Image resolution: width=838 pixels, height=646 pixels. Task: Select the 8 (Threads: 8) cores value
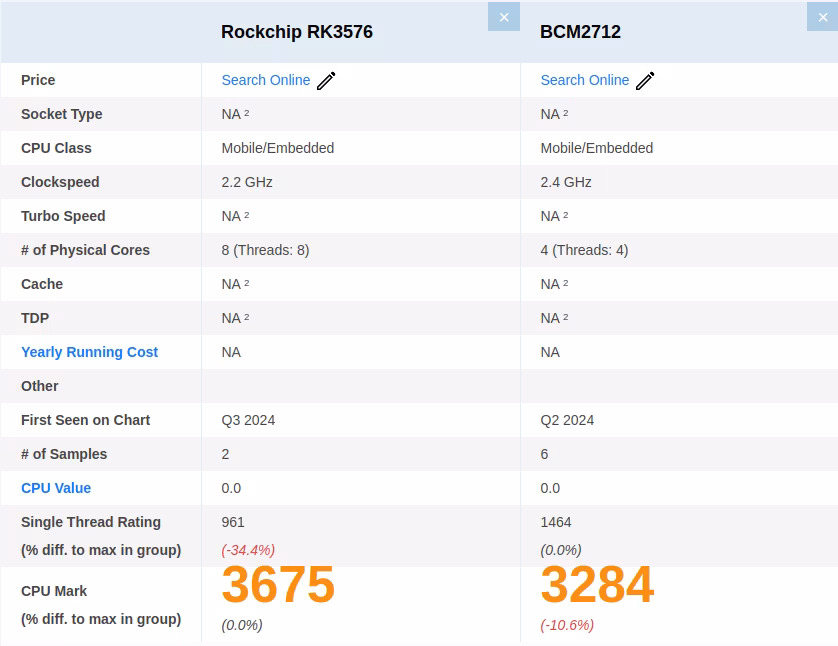coord(265,250)
